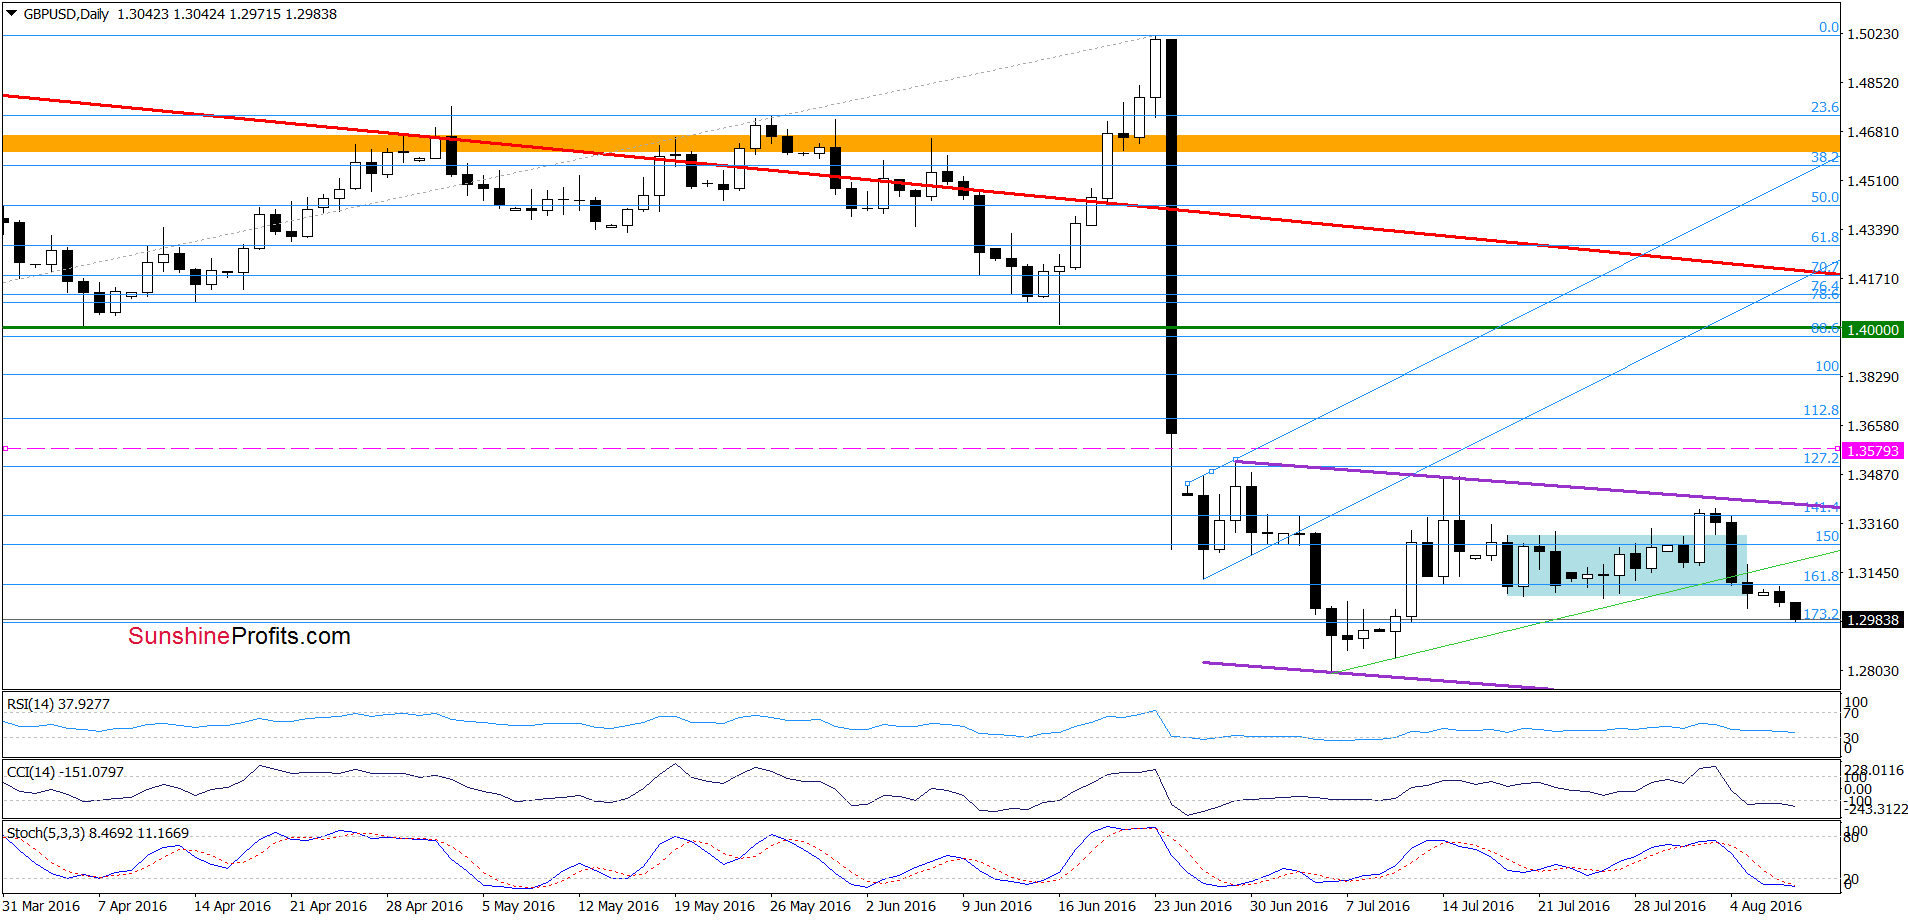This screenshot has width=1908, height=920.
Task: Click the 1.33160 price axis value
Action: [1872, 524]
